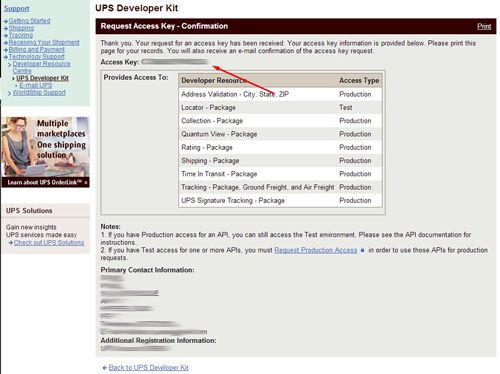This screenshot has width=500, height=374.
Task: Open Getting Started in sidebar
Action: pos(29,21)
